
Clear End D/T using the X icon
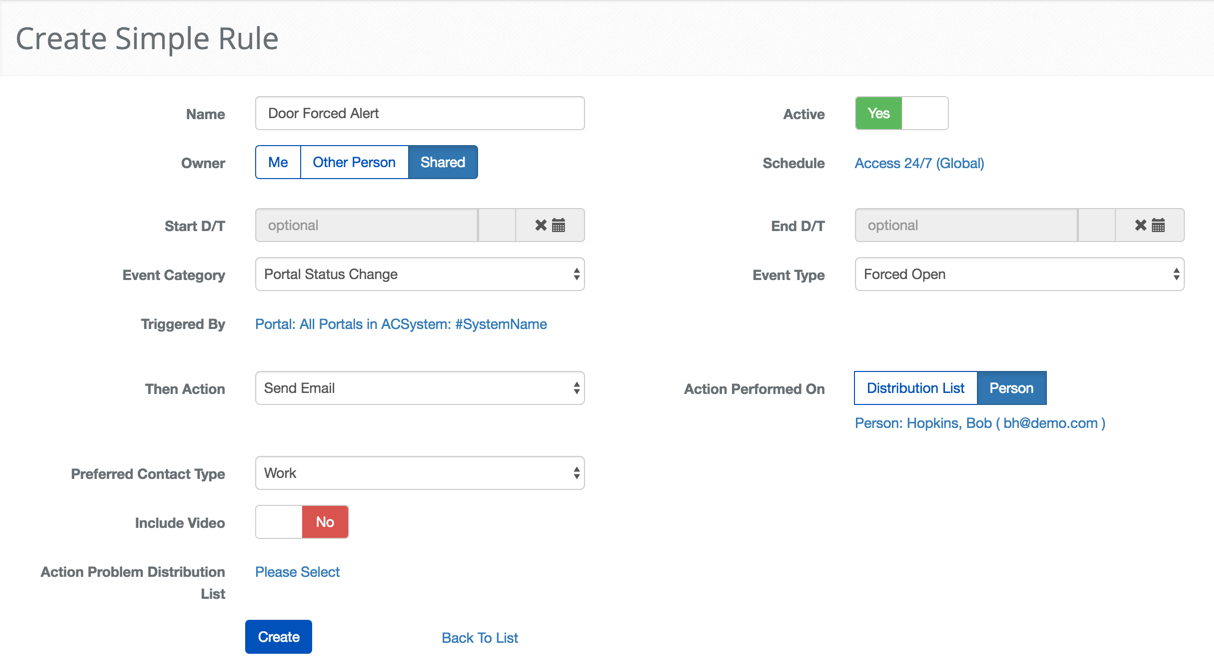(x=1140, y=226)
